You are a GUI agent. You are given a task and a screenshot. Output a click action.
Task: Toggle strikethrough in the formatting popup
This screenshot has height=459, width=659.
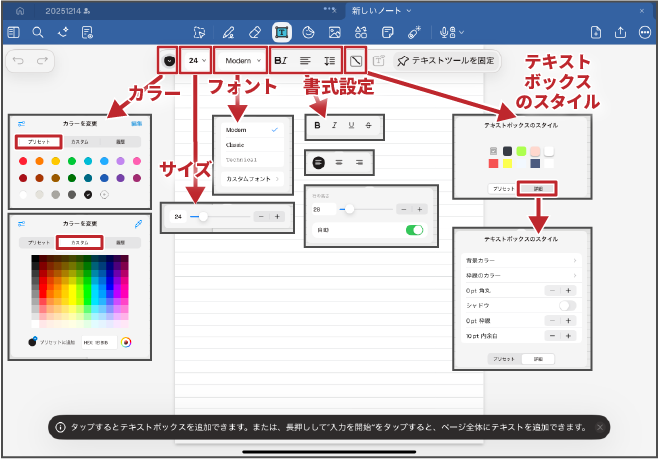tap(368, 125)
